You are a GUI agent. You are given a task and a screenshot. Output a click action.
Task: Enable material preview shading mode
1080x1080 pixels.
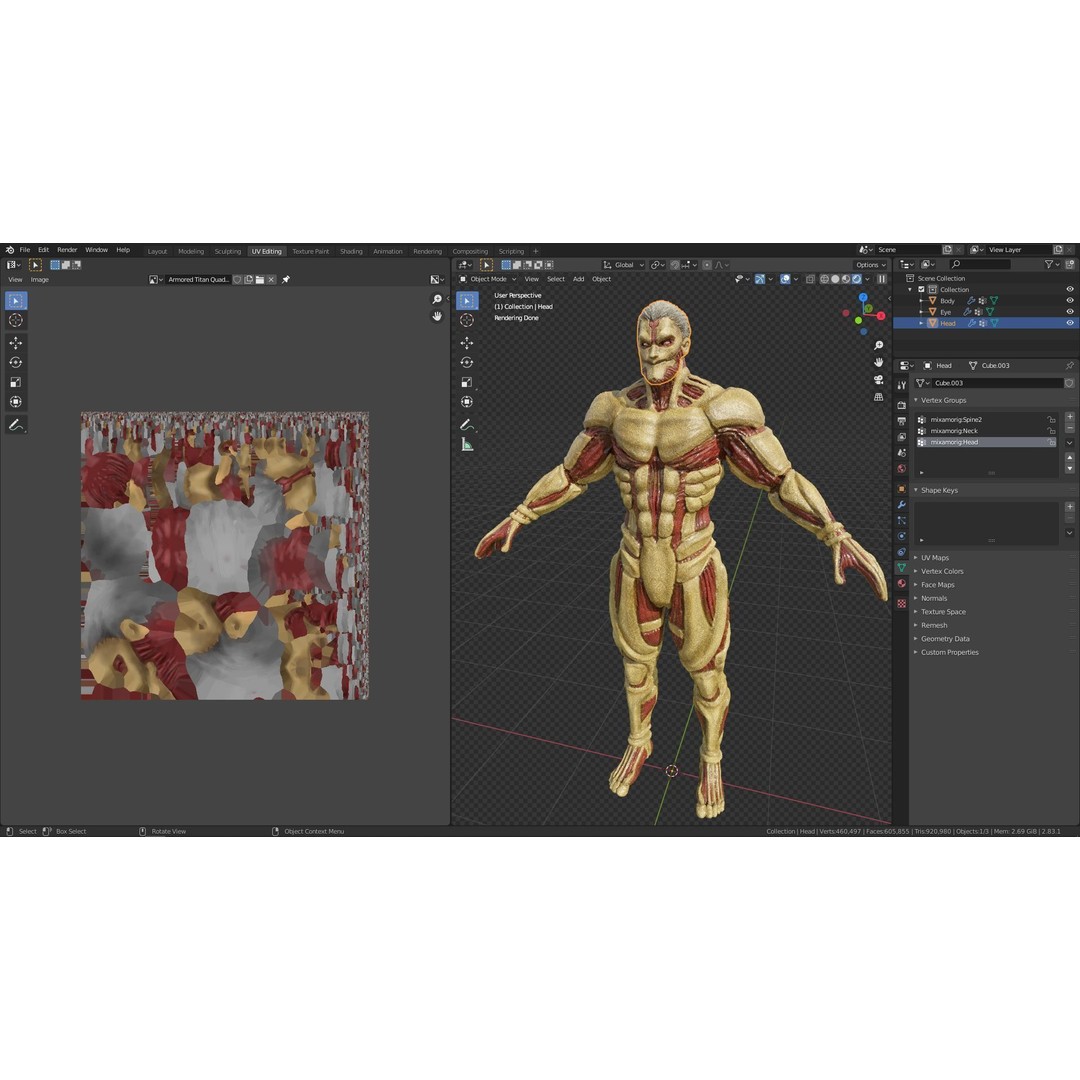(x=846, y=279)
